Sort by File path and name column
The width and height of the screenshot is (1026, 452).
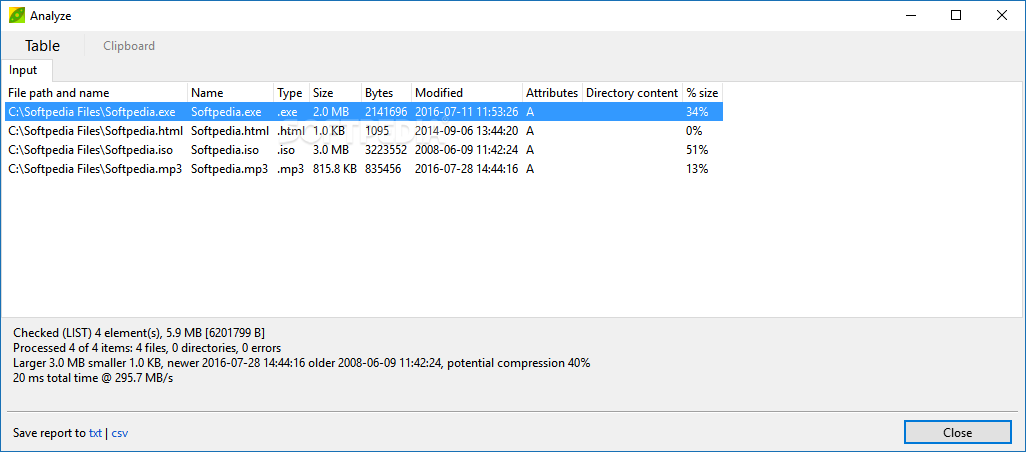pyautogui.click(x=96, y=93)
